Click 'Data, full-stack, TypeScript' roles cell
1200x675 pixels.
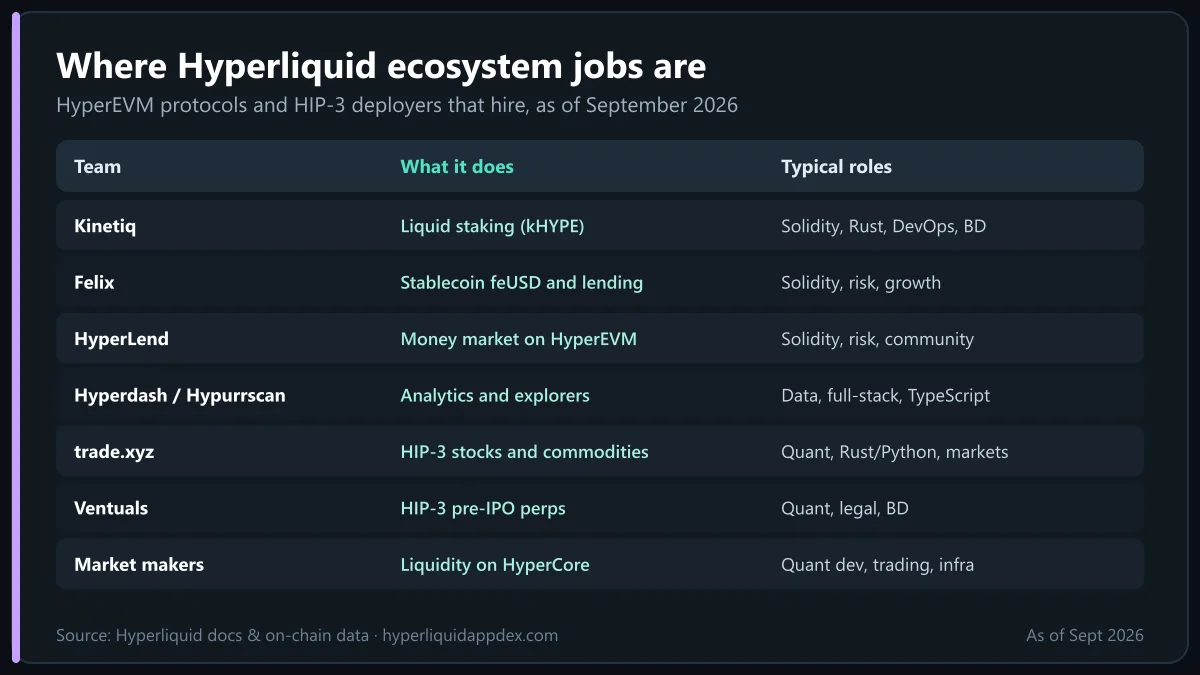point(885,396)
